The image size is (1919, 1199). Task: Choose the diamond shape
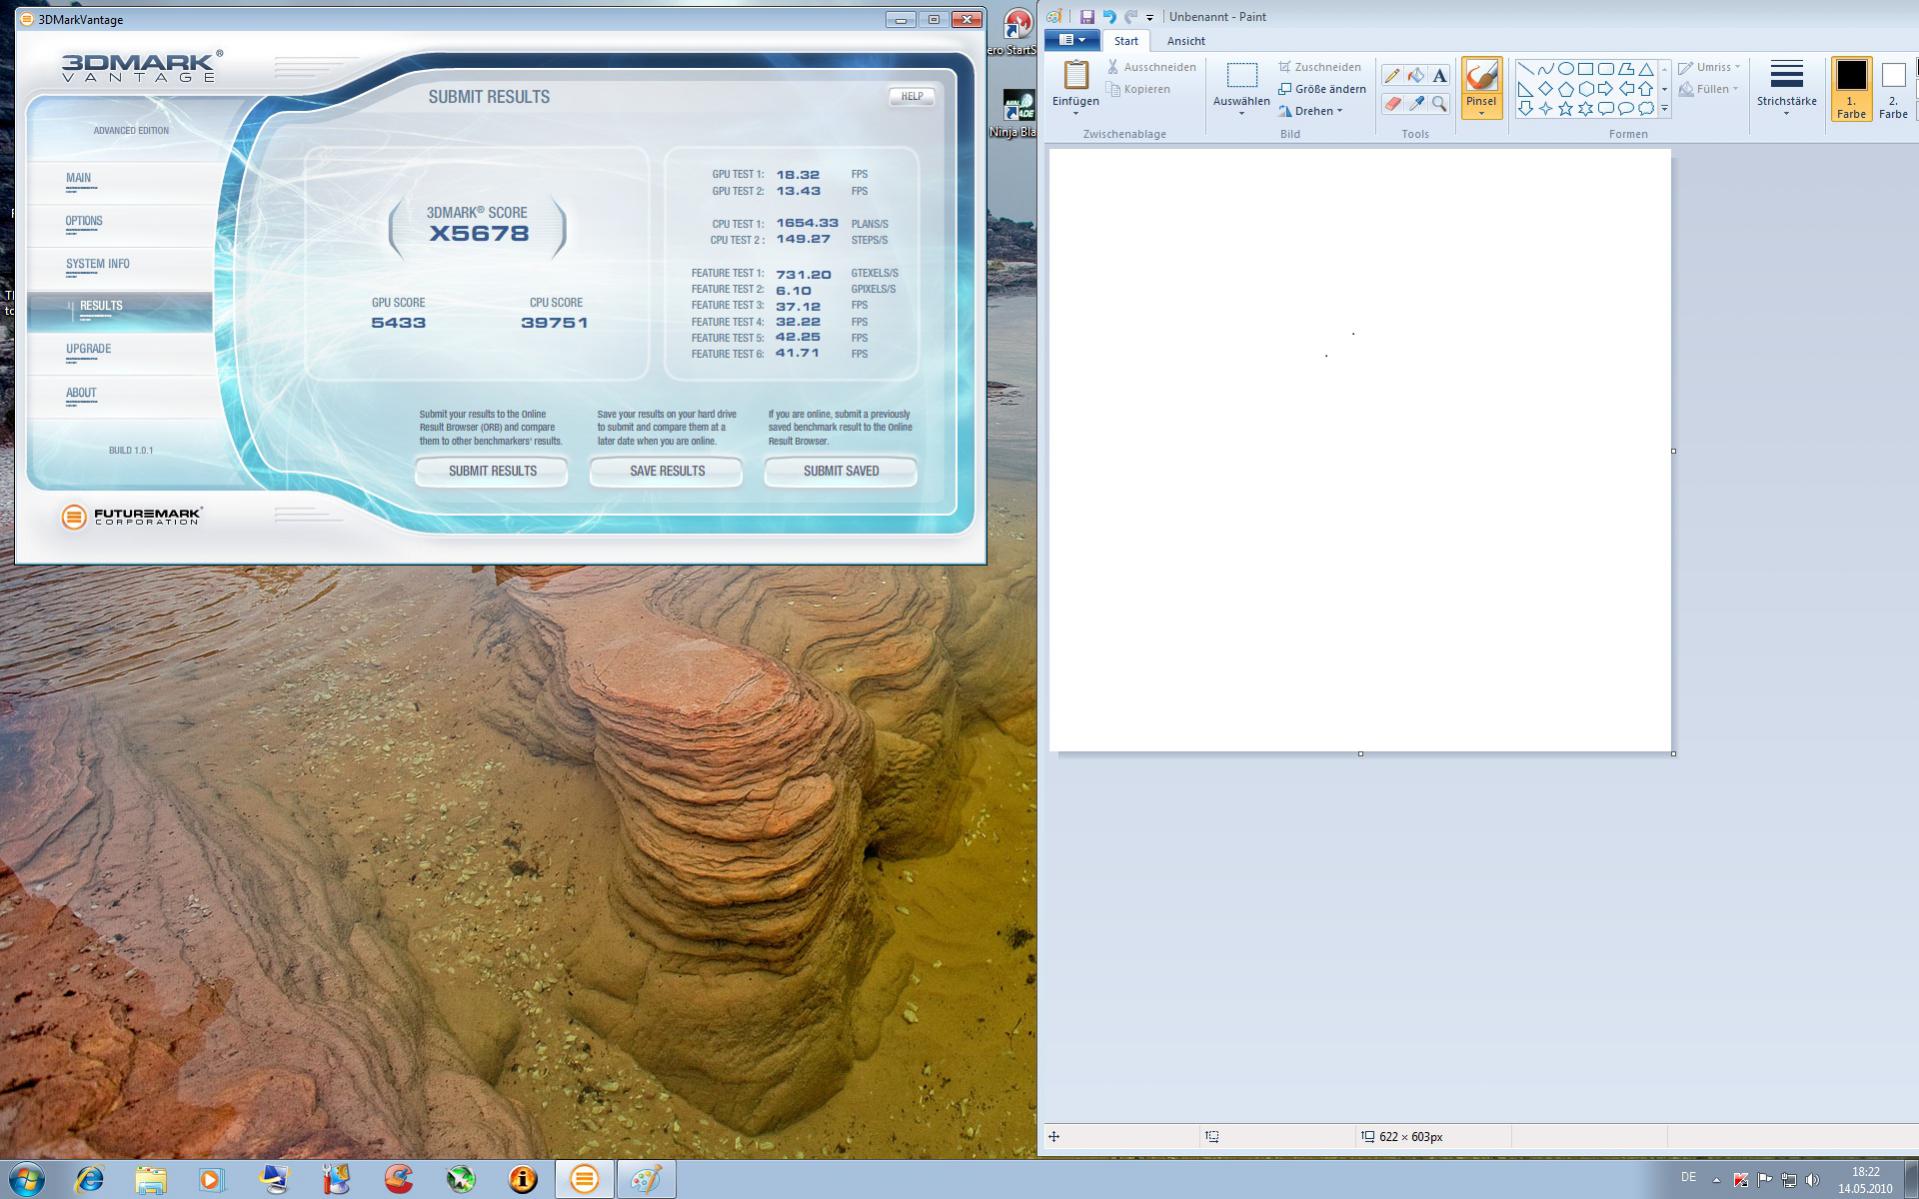point(1546,89)
